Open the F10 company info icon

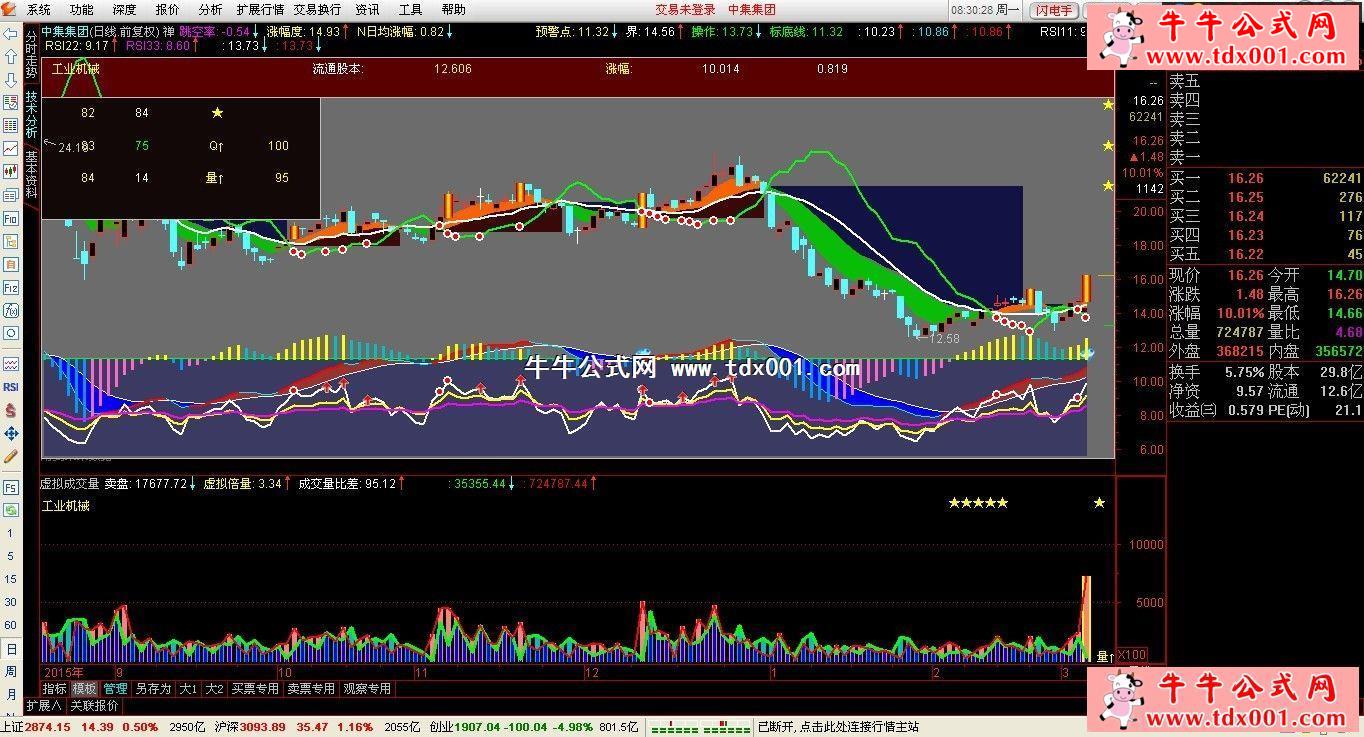(x=10, y=218)
